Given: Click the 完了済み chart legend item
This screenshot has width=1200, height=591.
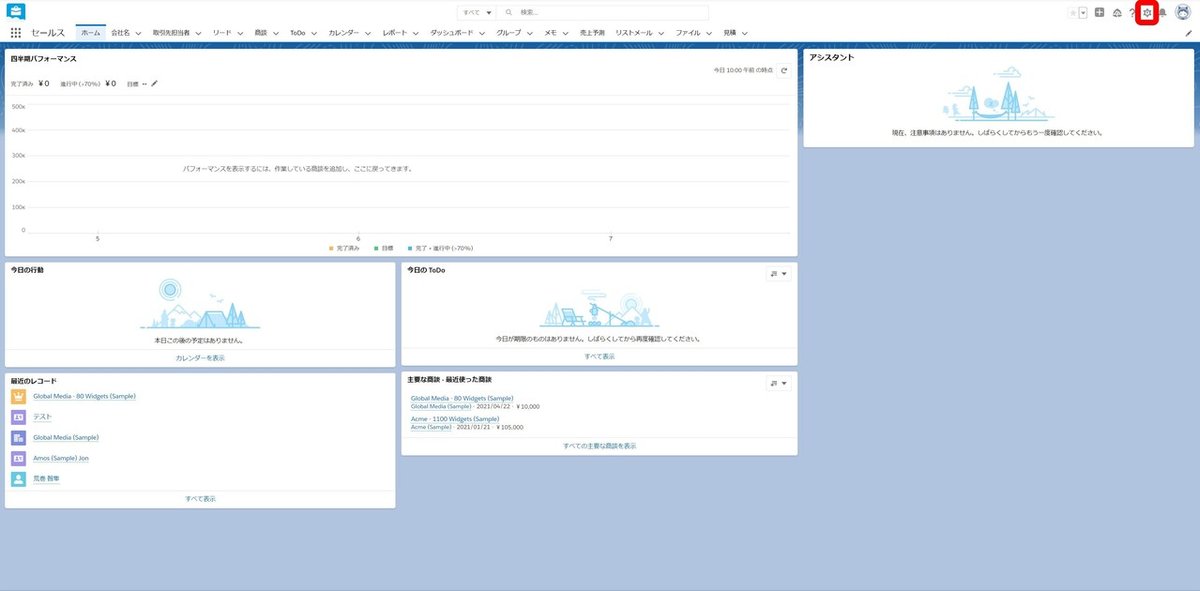Looking at the screenshot, I should (346, 247).
